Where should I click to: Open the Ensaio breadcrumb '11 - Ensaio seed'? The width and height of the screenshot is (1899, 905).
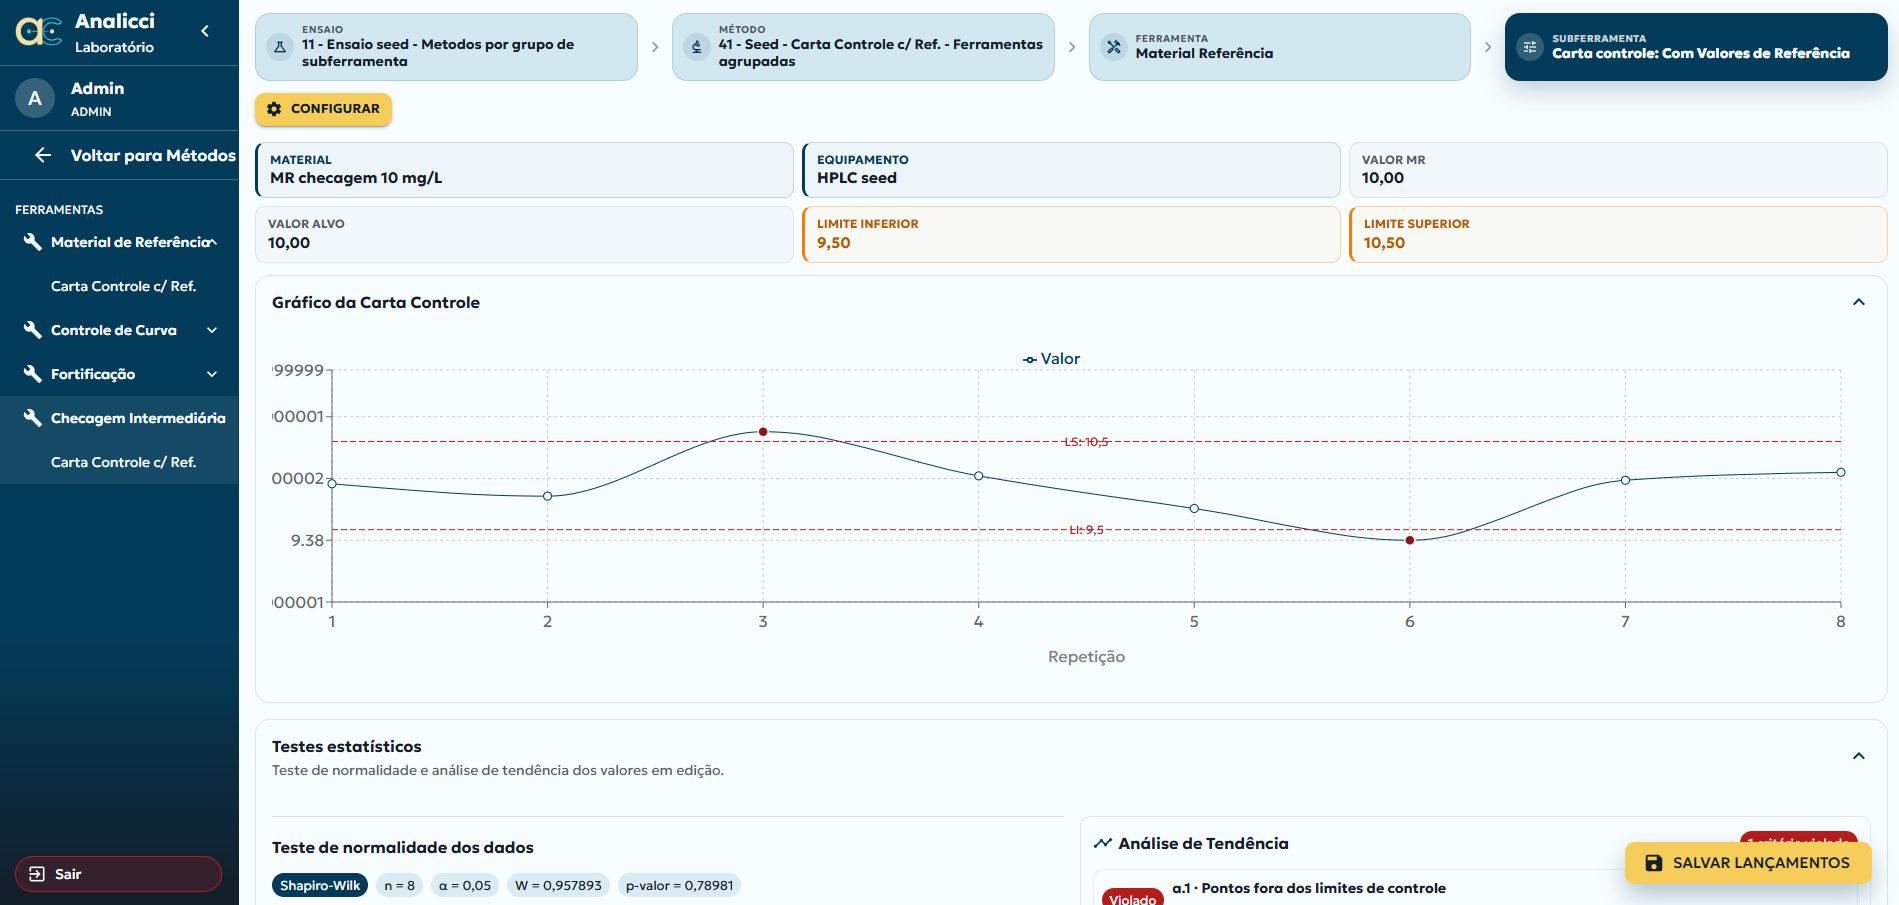[x=446, y=47]
